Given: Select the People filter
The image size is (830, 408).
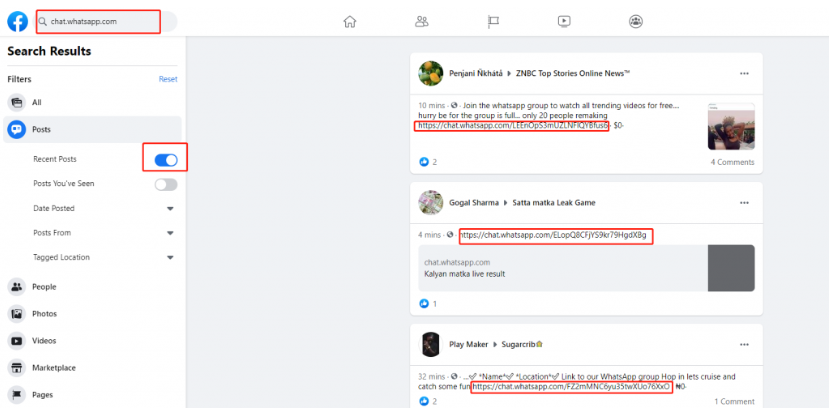Looking at the screenshot, I should click(x=93, y=287).
